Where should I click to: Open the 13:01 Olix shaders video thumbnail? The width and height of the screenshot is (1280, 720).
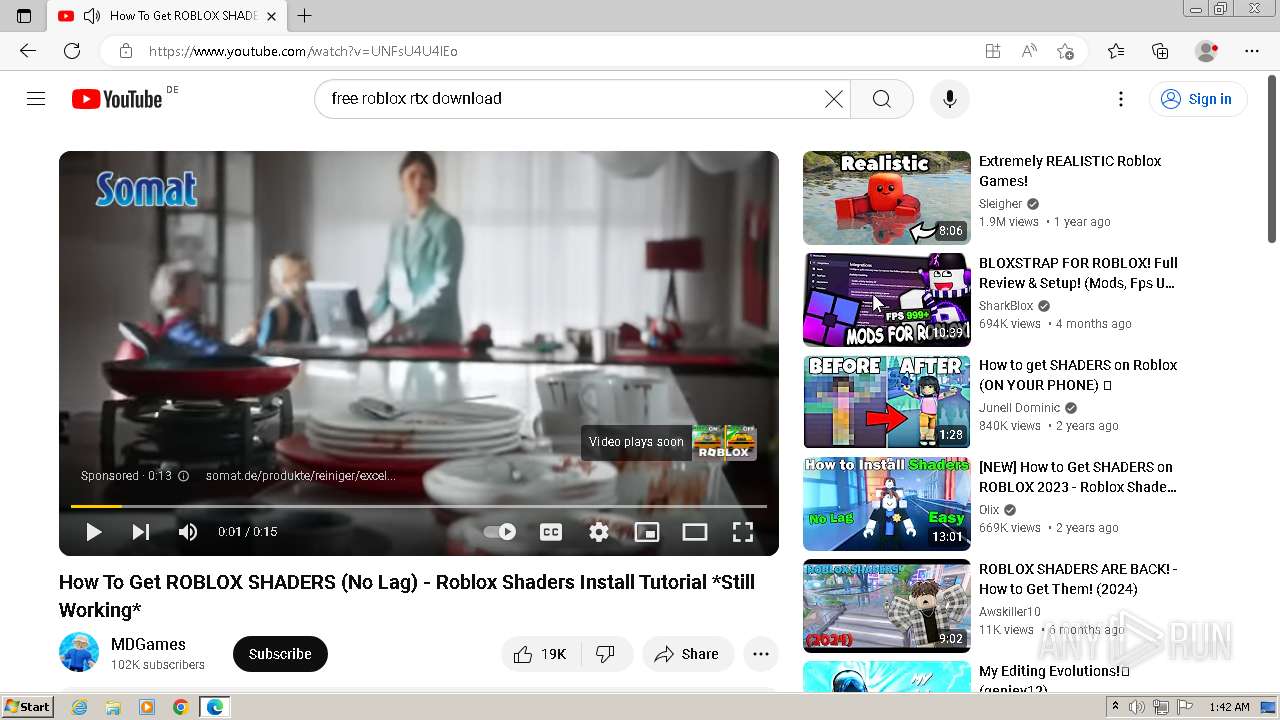pyautogui.click(x=886, y=504)
